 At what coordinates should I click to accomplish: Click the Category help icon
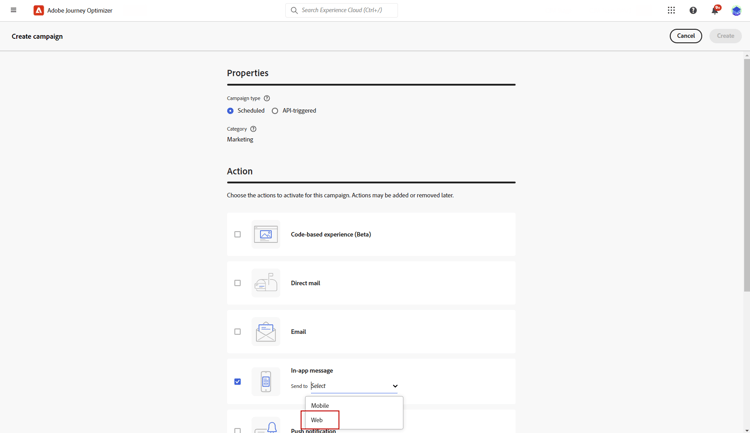coord(254,129)
